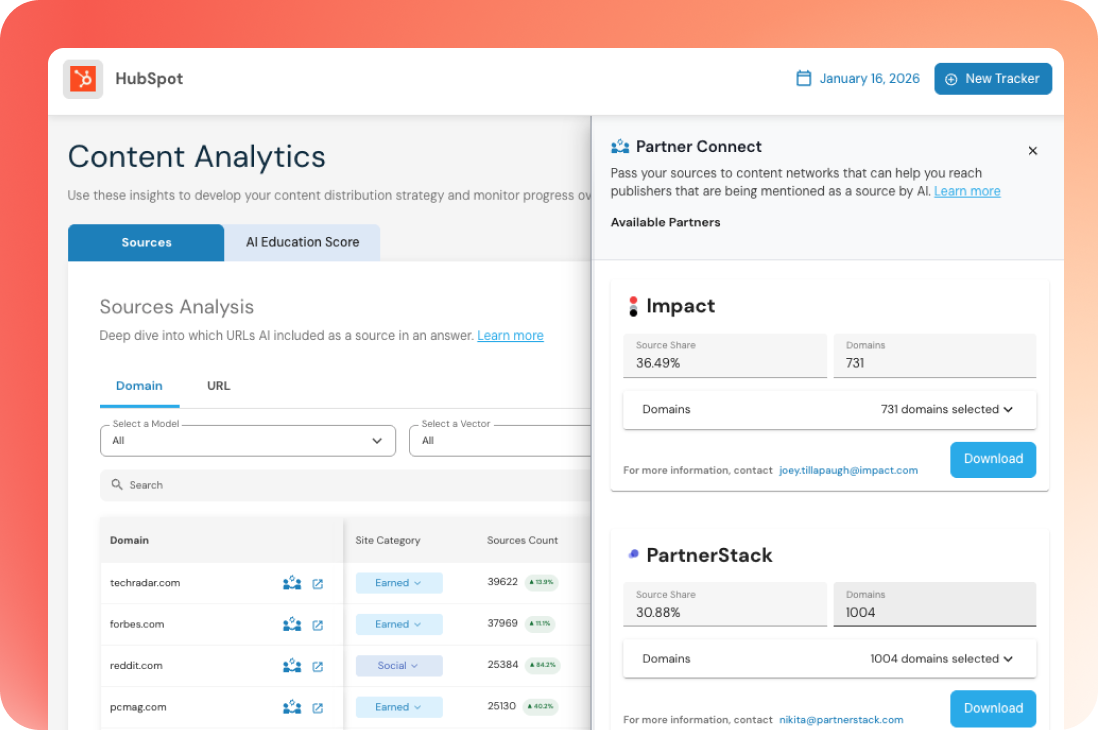This screenshot has height=730, width=1098.
Task: Open the Learn more link in Partner Connect
Action: [x=966, y=190]
